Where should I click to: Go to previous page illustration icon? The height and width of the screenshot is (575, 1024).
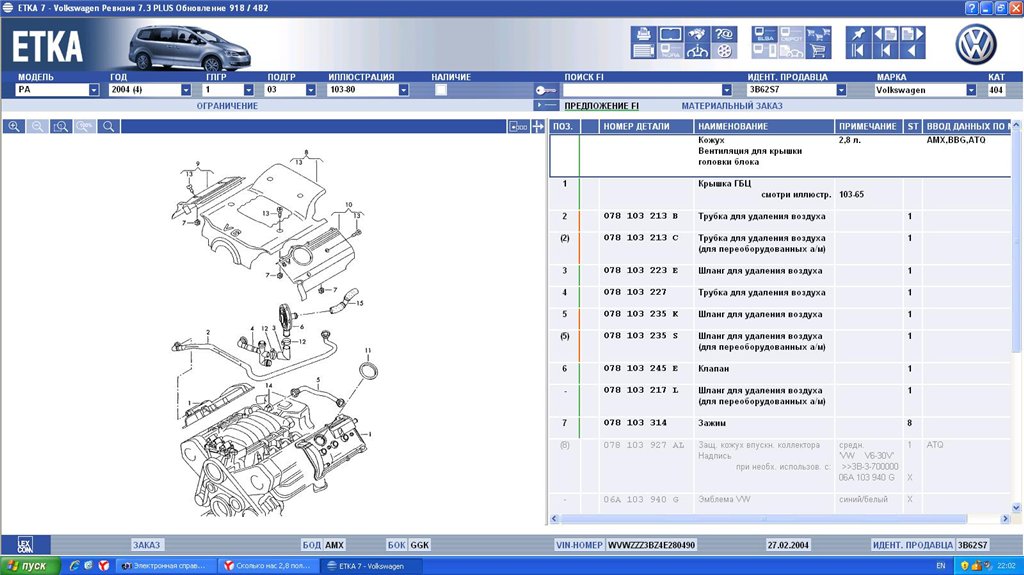tap(886, 34)
